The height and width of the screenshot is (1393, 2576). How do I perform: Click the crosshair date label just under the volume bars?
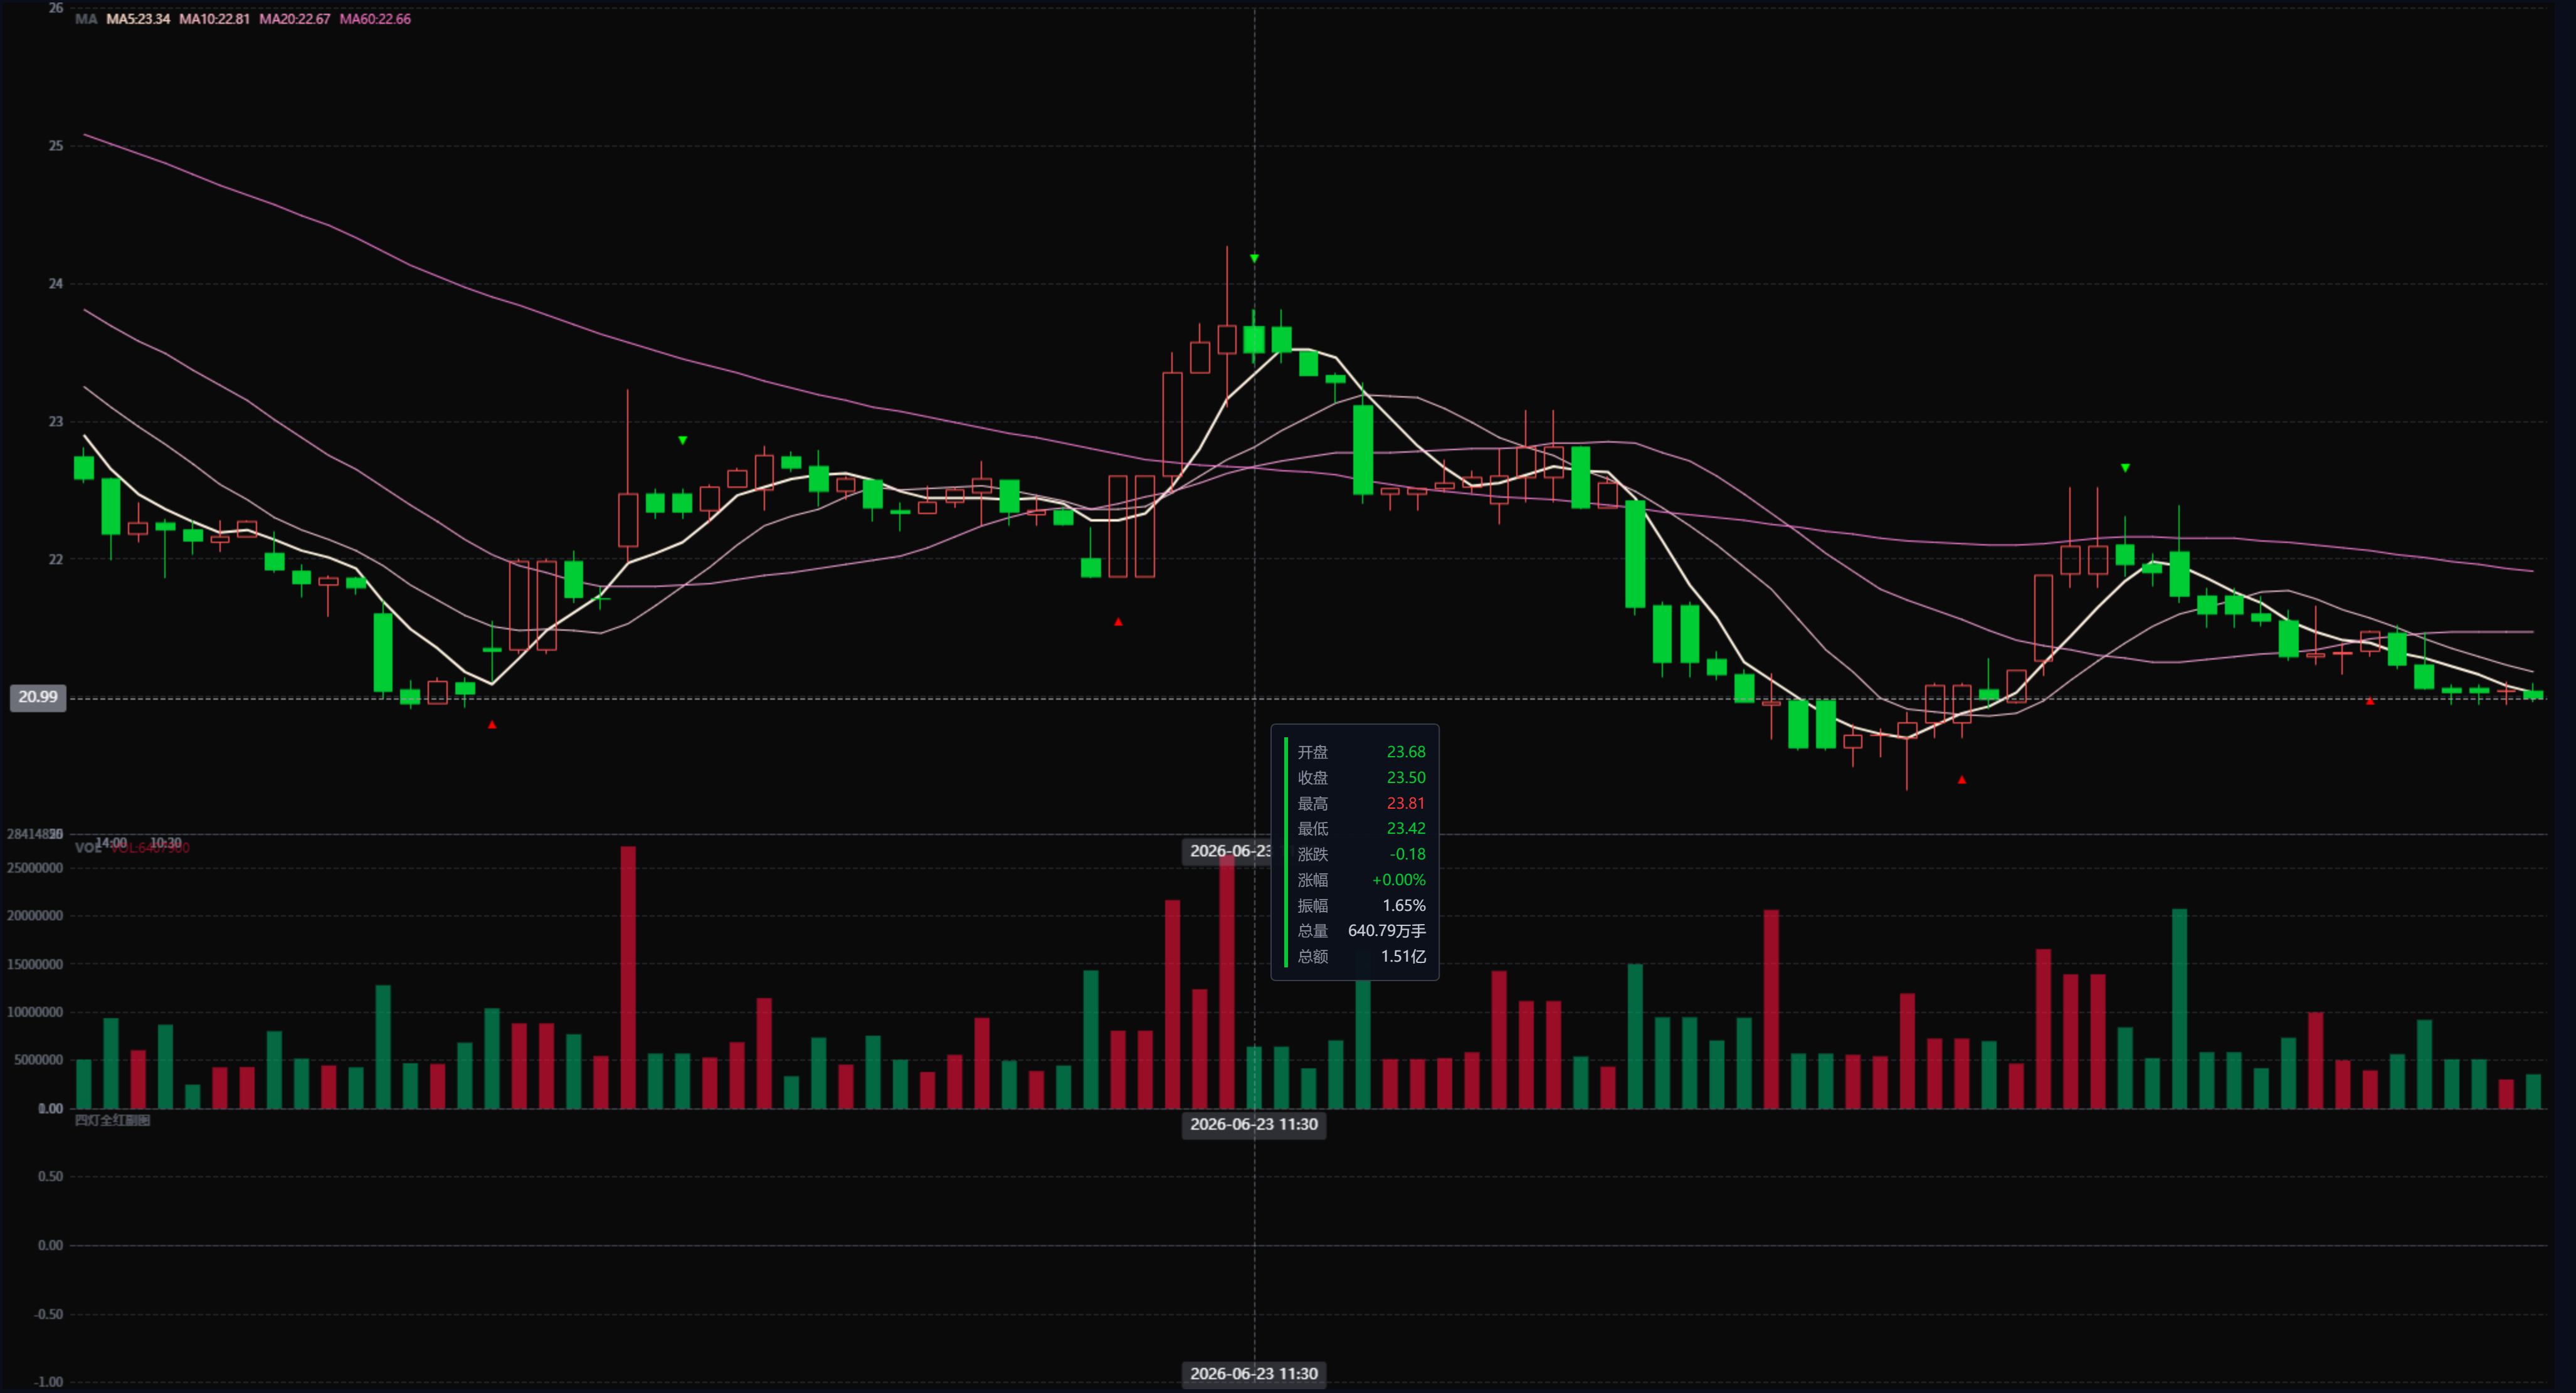tap(1254, 1125)
